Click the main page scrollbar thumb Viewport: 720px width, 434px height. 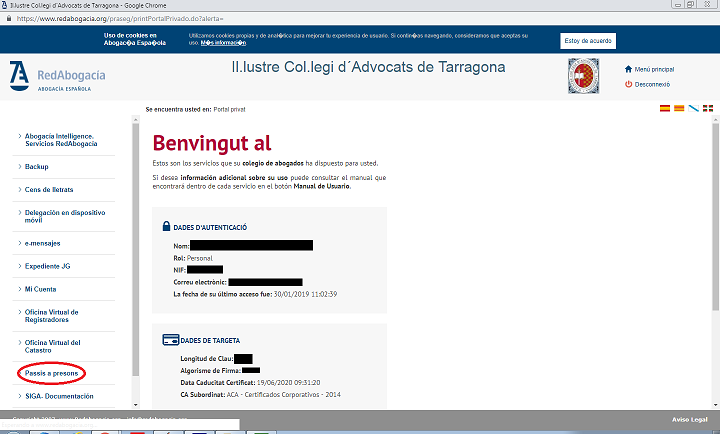pyautogui.click(x=715, y=216)
